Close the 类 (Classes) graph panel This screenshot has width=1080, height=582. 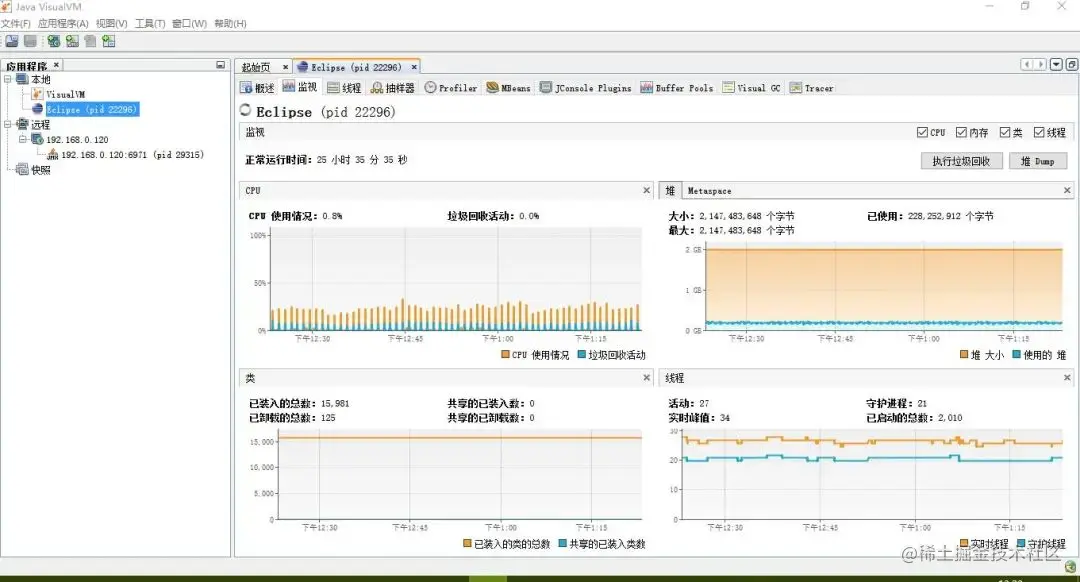(x=646, y=377)
